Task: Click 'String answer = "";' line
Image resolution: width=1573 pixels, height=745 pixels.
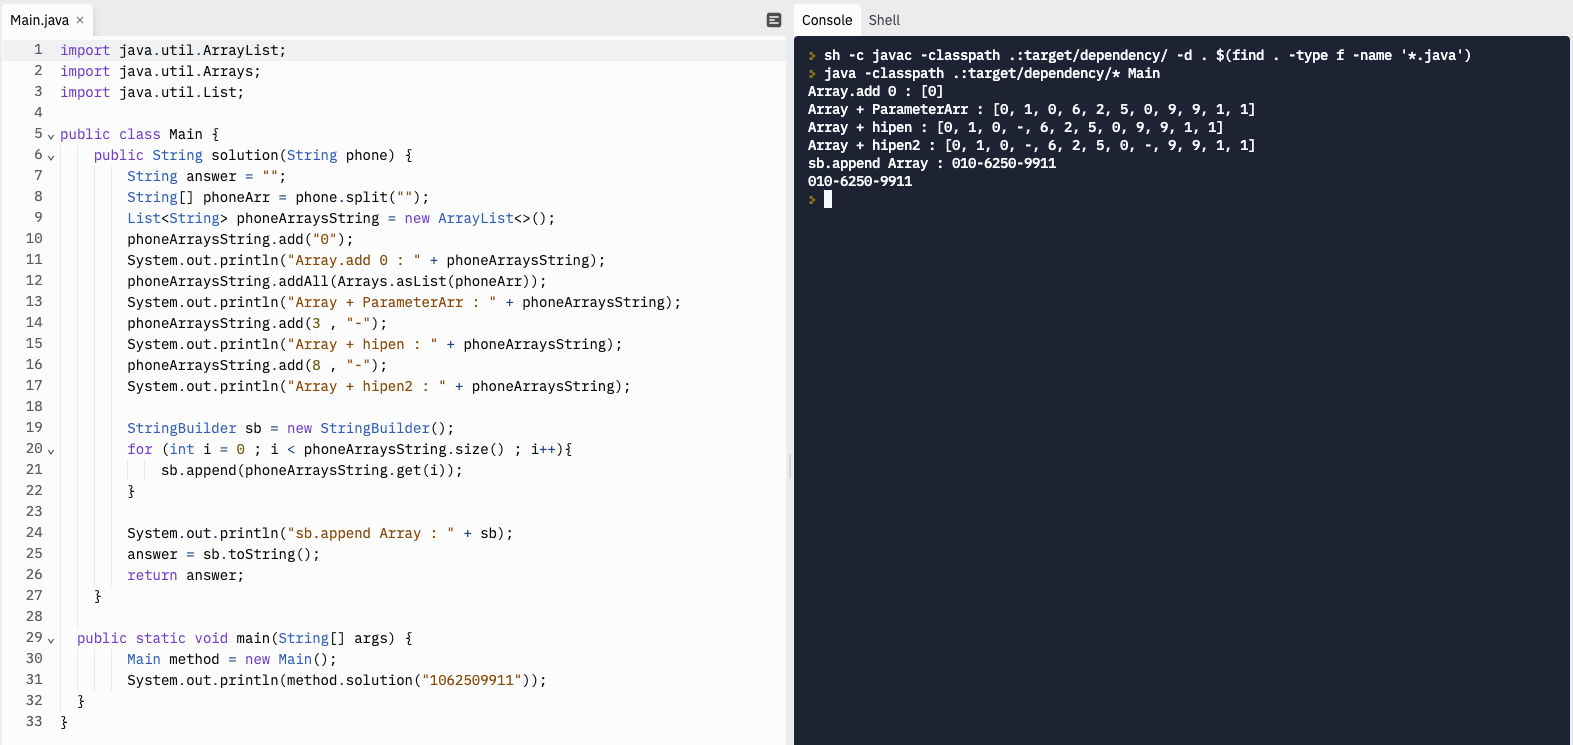Action: (x=206, y=176)
